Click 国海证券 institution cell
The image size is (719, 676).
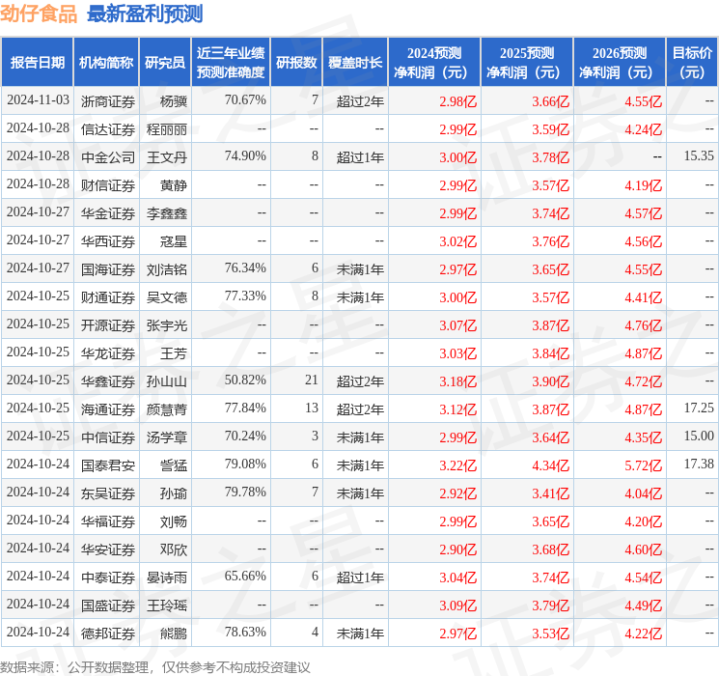(108, 269)
